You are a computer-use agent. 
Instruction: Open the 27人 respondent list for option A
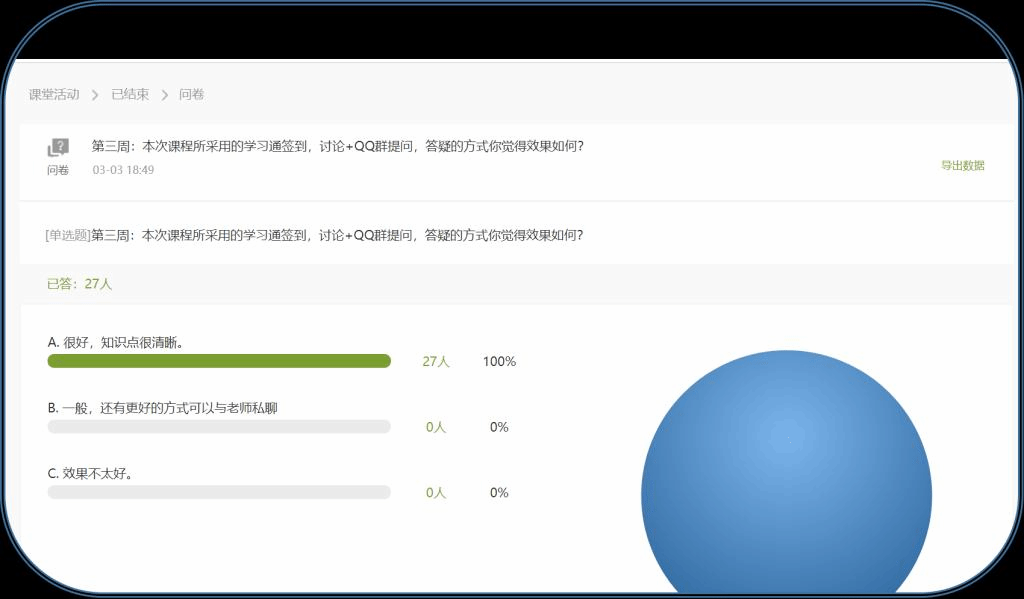[x=436, y=362]
